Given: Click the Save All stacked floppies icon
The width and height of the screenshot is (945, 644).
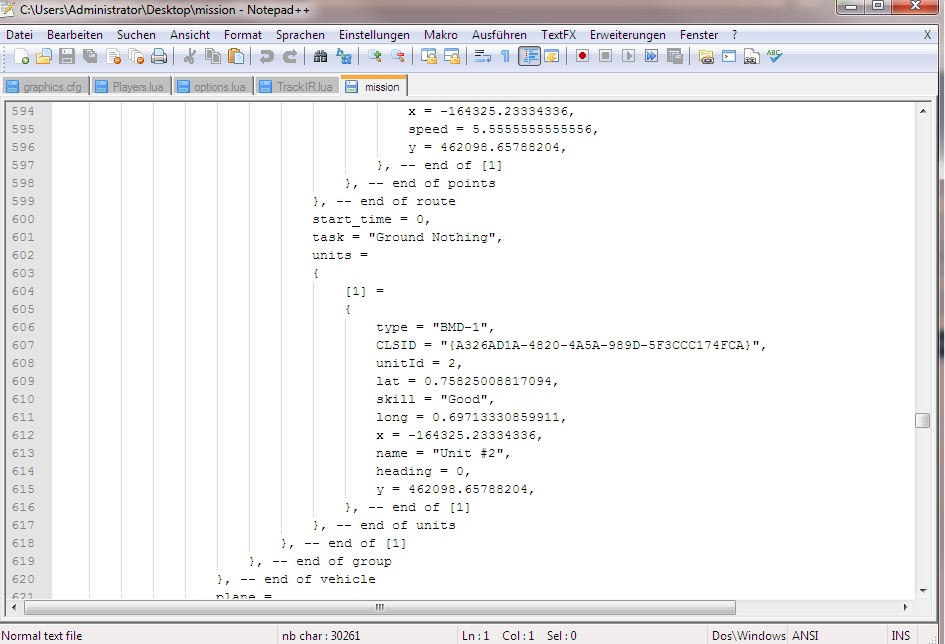Looking at the screenshot, I should (x=90, y=57).
